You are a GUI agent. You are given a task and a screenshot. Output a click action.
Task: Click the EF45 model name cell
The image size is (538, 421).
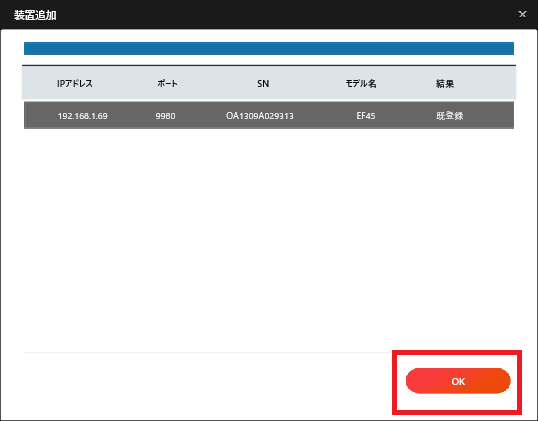tap(366, 116)
